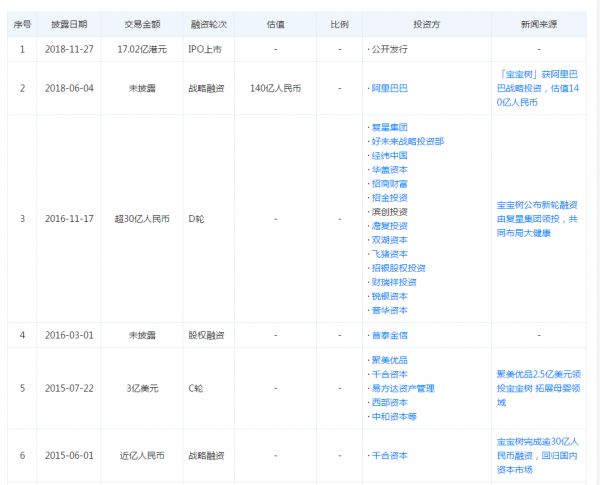Click the 中和资本等 investor link
600x485 pixels.
pyautogui.click(x=395, y=415)
